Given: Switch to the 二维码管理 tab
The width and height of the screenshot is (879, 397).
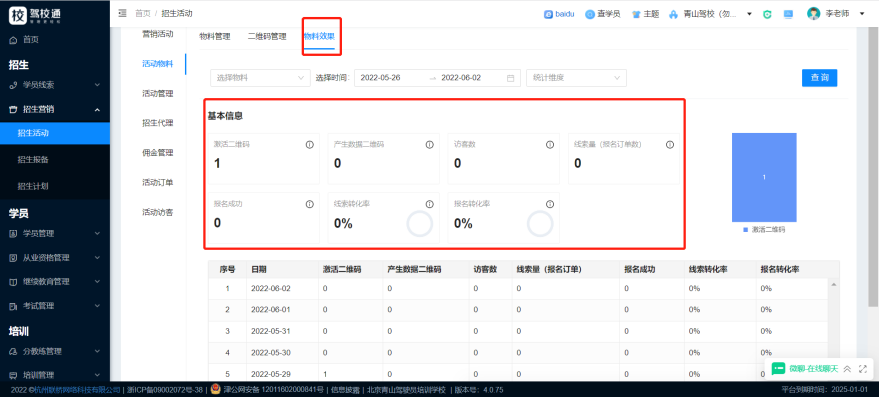Looking at the screenshot, I should [267, 36].
